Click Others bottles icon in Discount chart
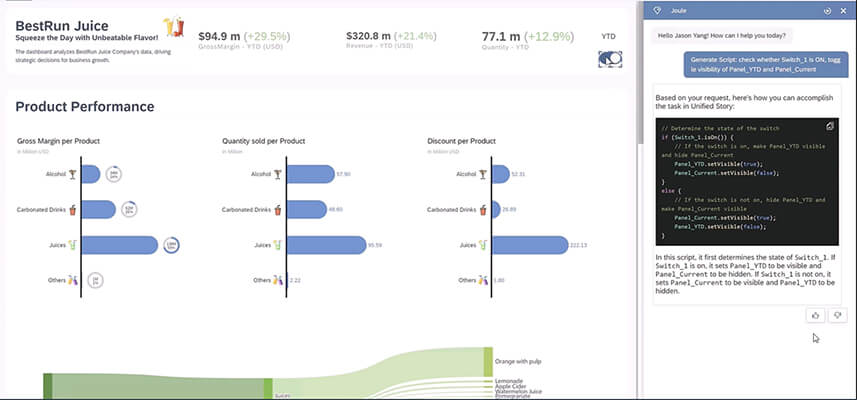Image resolution: width=857 pixels, height=400 pixels. point(483,280)
